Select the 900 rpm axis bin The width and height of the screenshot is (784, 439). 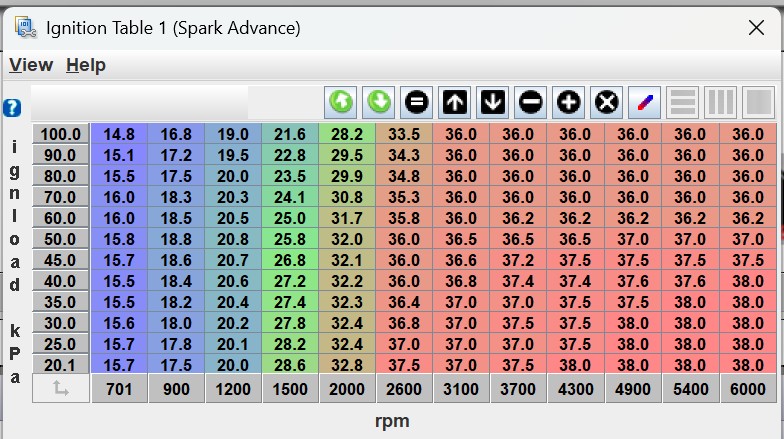[x=176, y=388]
